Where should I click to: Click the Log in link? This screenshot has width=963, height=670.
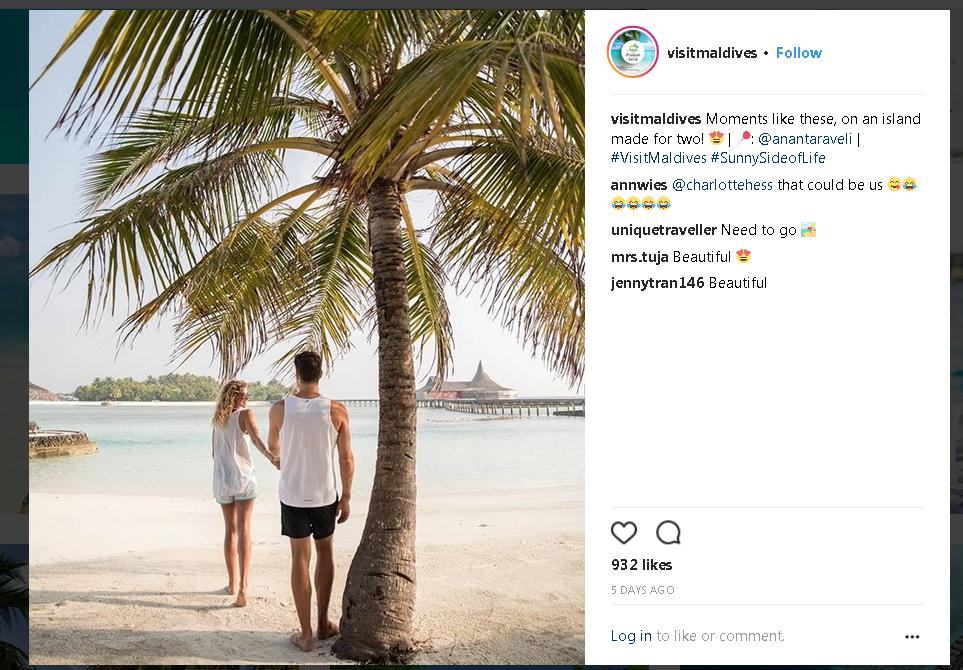631,636
